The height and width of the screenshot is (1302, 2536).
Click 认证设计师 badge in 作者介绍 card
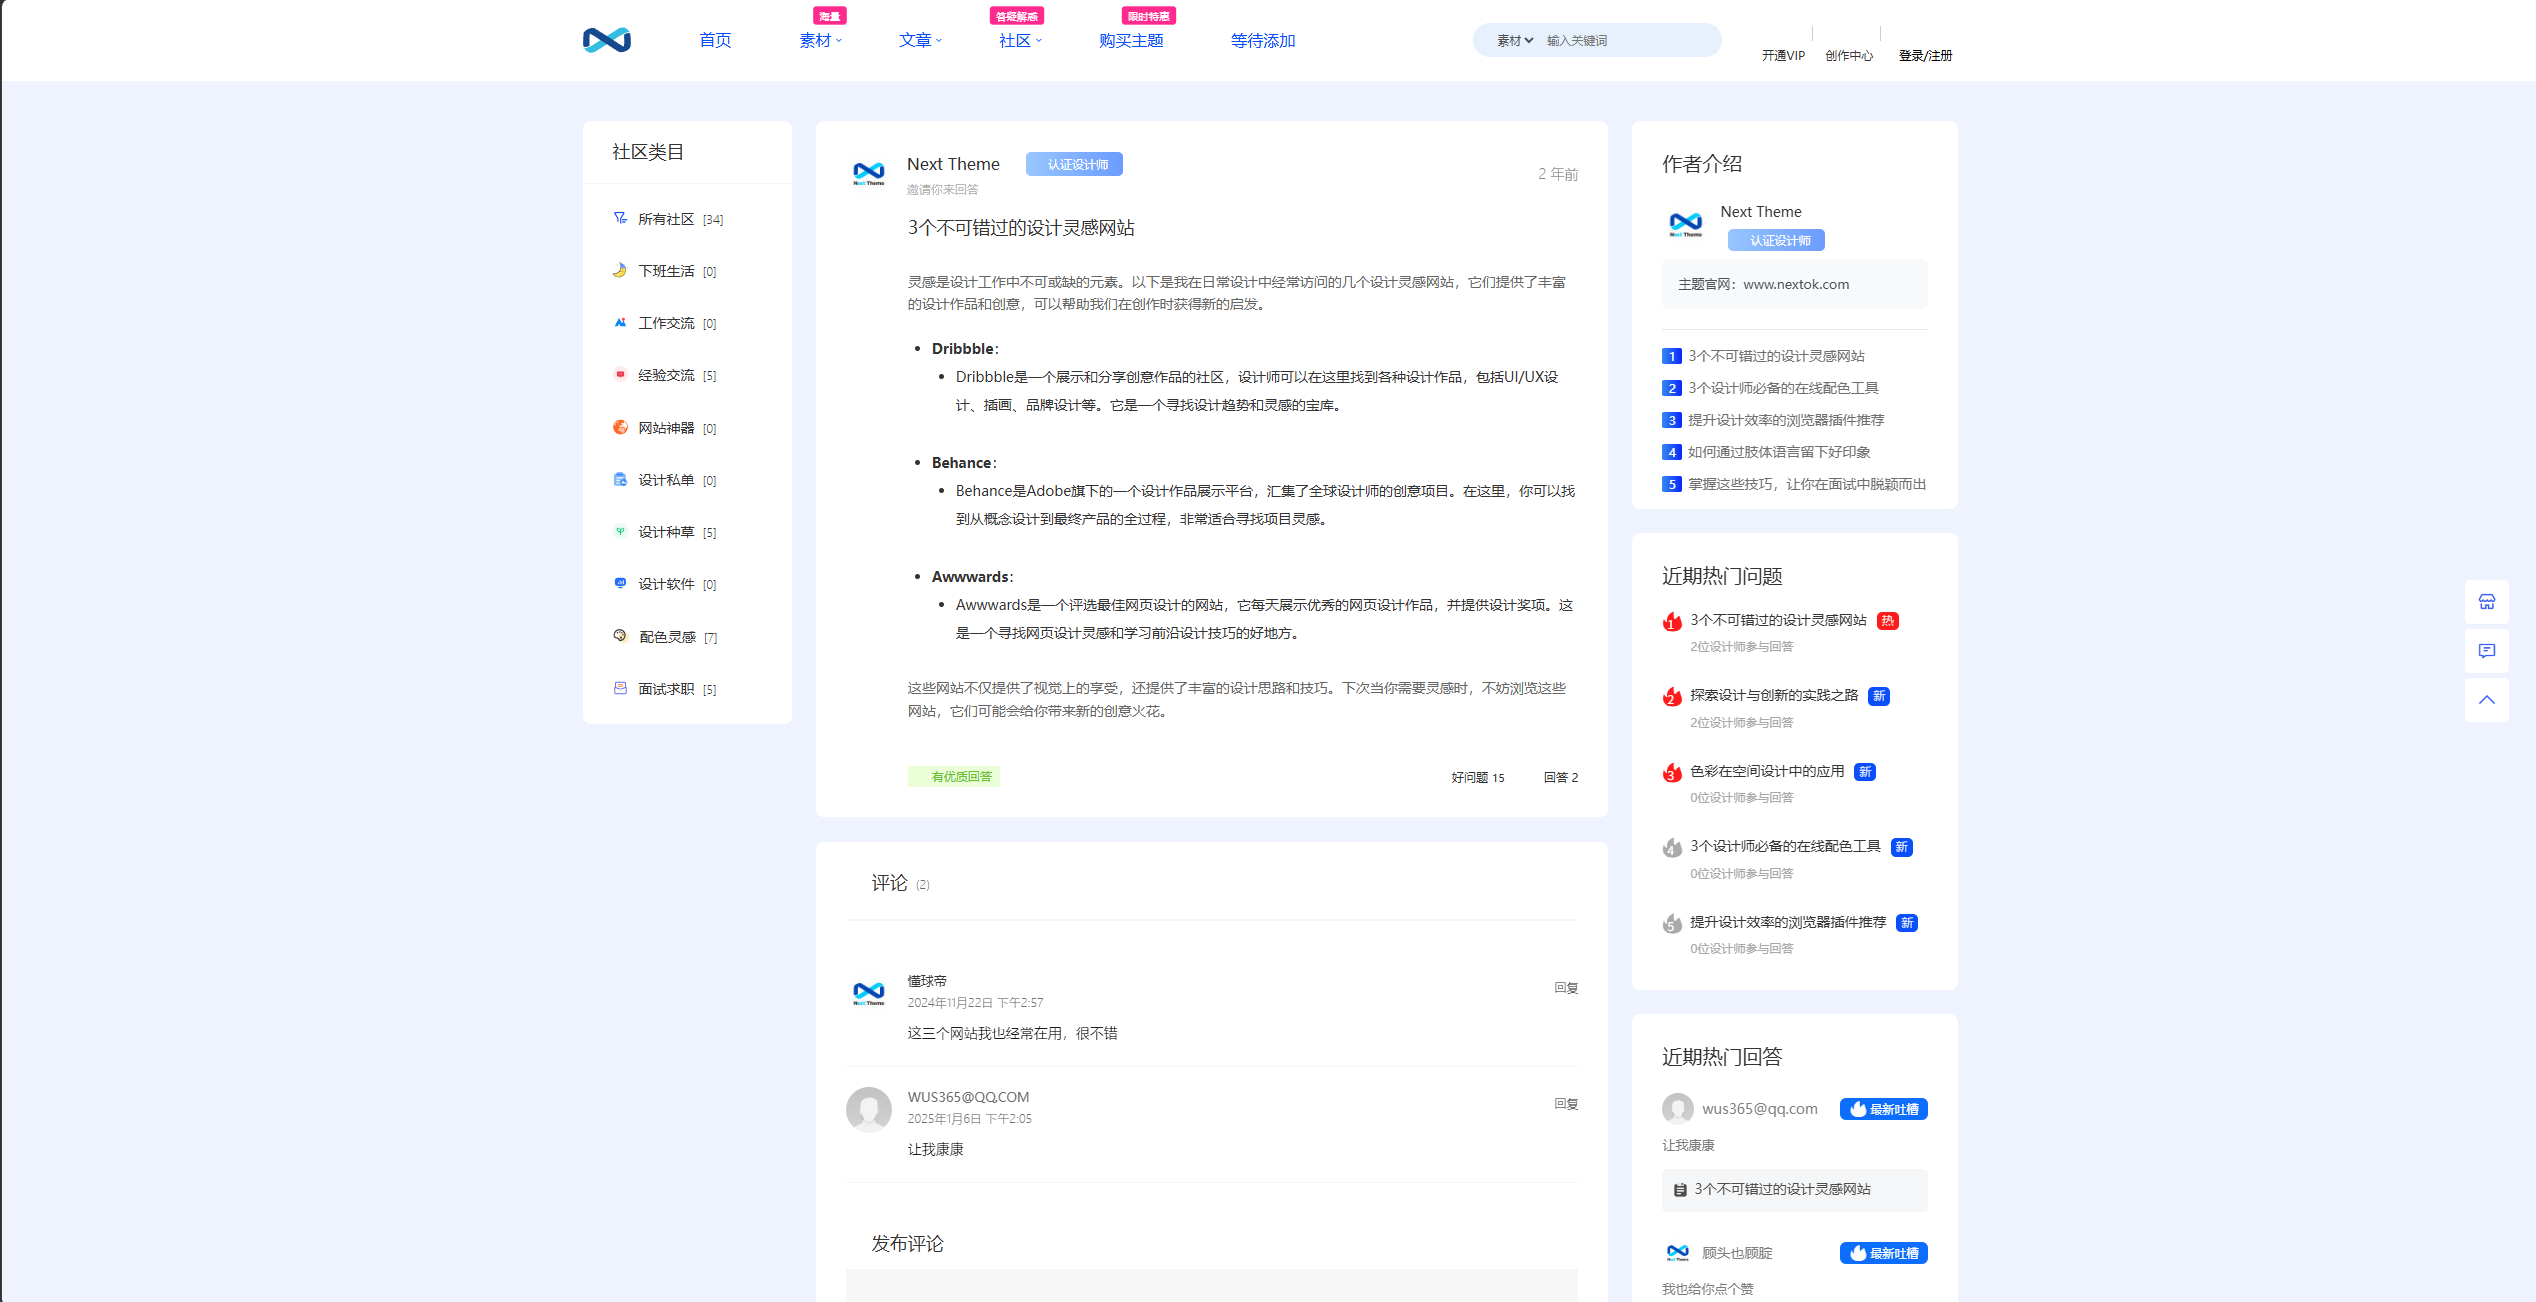pos(1776,240)
